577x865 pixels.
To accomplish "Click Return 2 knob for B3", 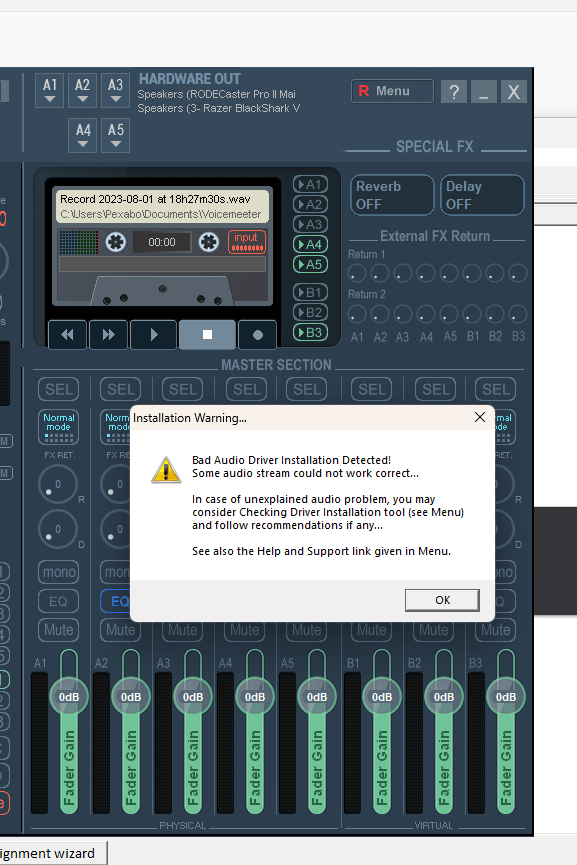I will pyautogui.click(x=518, y=314).
